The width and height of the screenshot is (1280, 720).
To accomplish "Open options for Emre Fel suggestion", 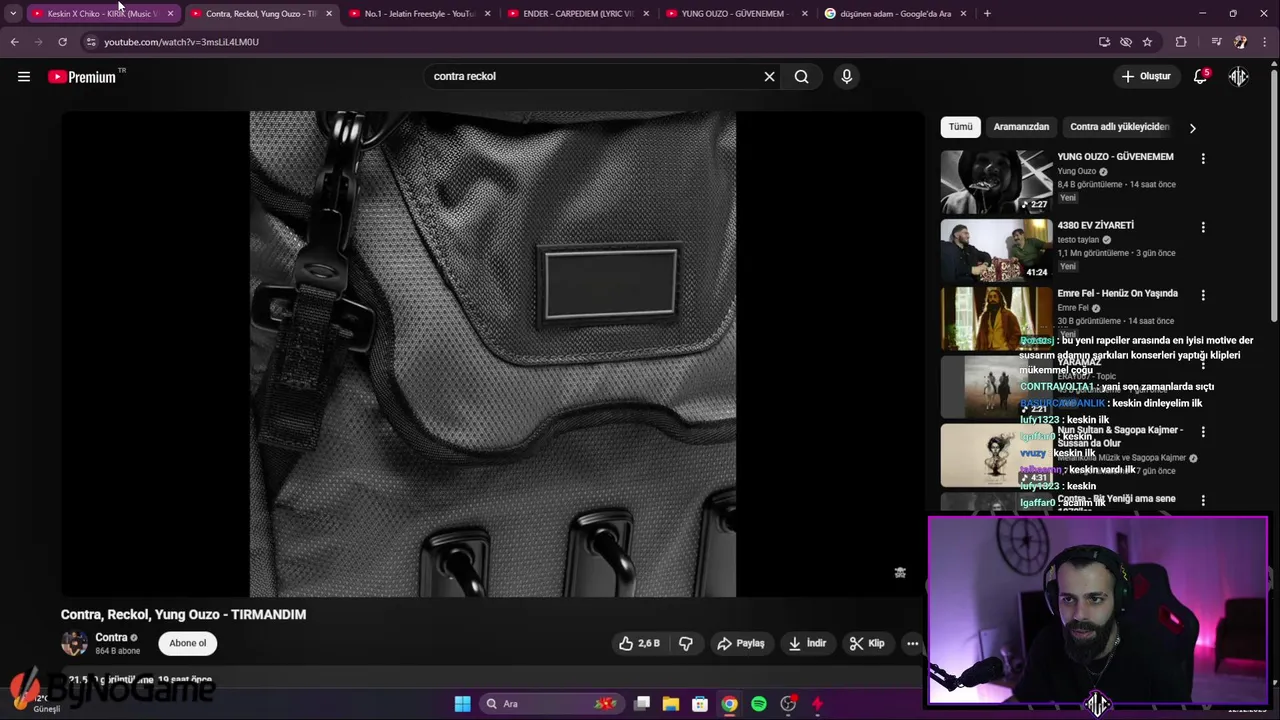I will [1203, 295].
